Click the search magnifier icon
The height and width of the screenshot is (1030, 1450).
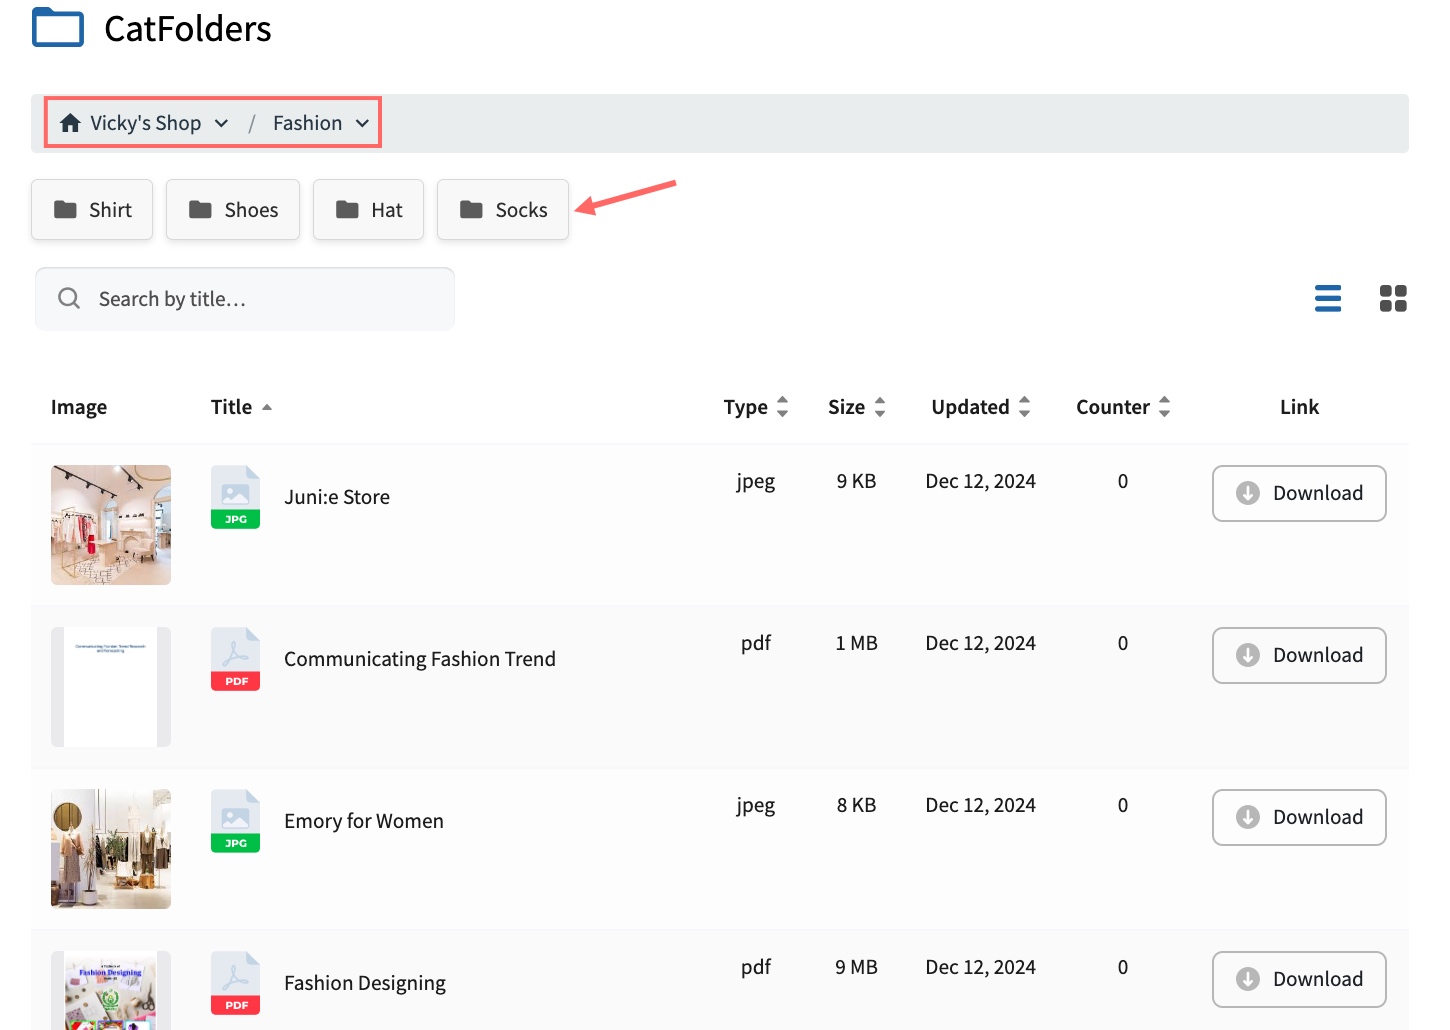tap(69, 298)
